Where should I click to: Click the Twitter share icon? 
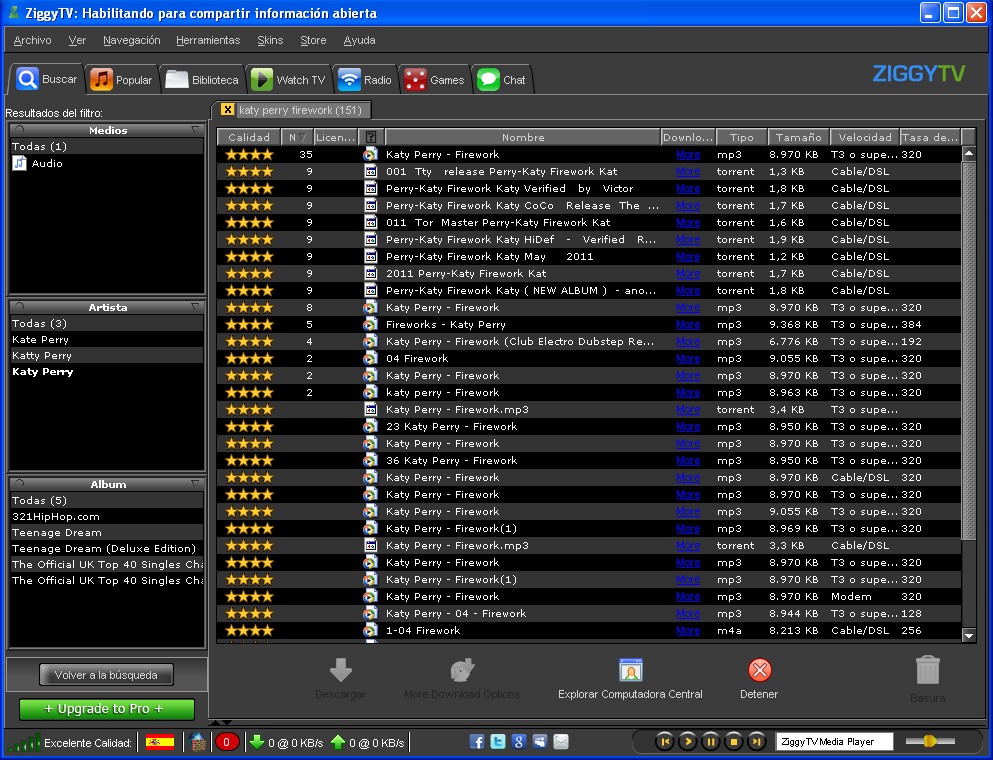tap(498, 742)
